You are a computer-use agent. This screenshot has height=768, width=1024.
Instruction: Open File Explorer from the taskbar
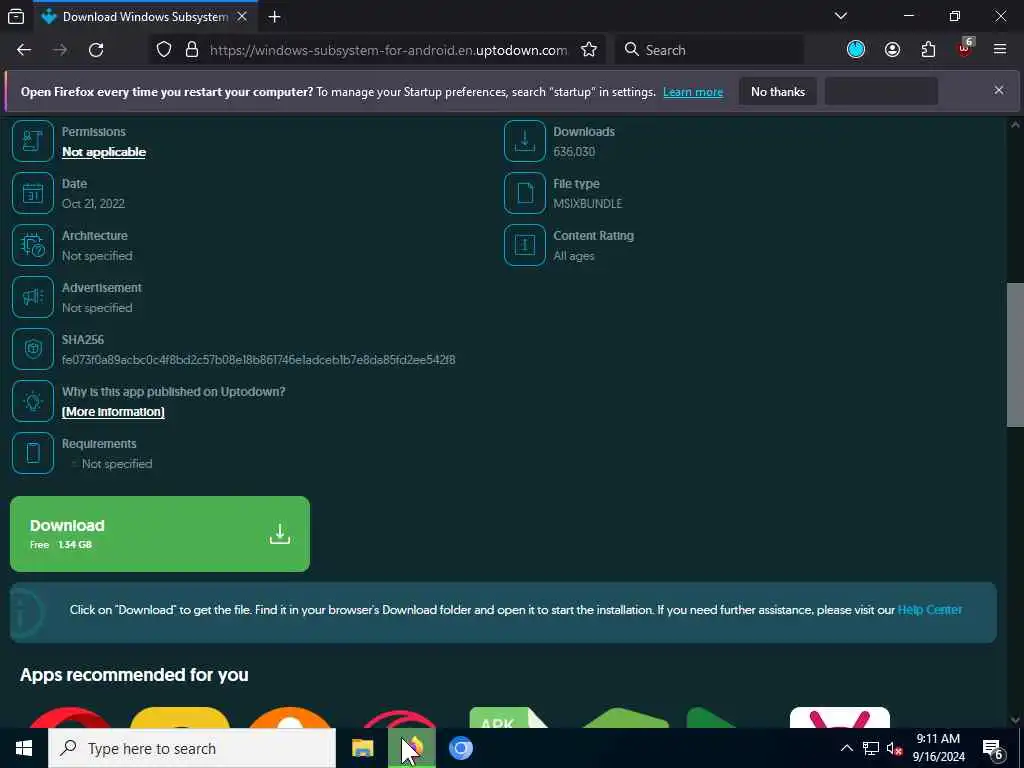click(x=362, y=748)
